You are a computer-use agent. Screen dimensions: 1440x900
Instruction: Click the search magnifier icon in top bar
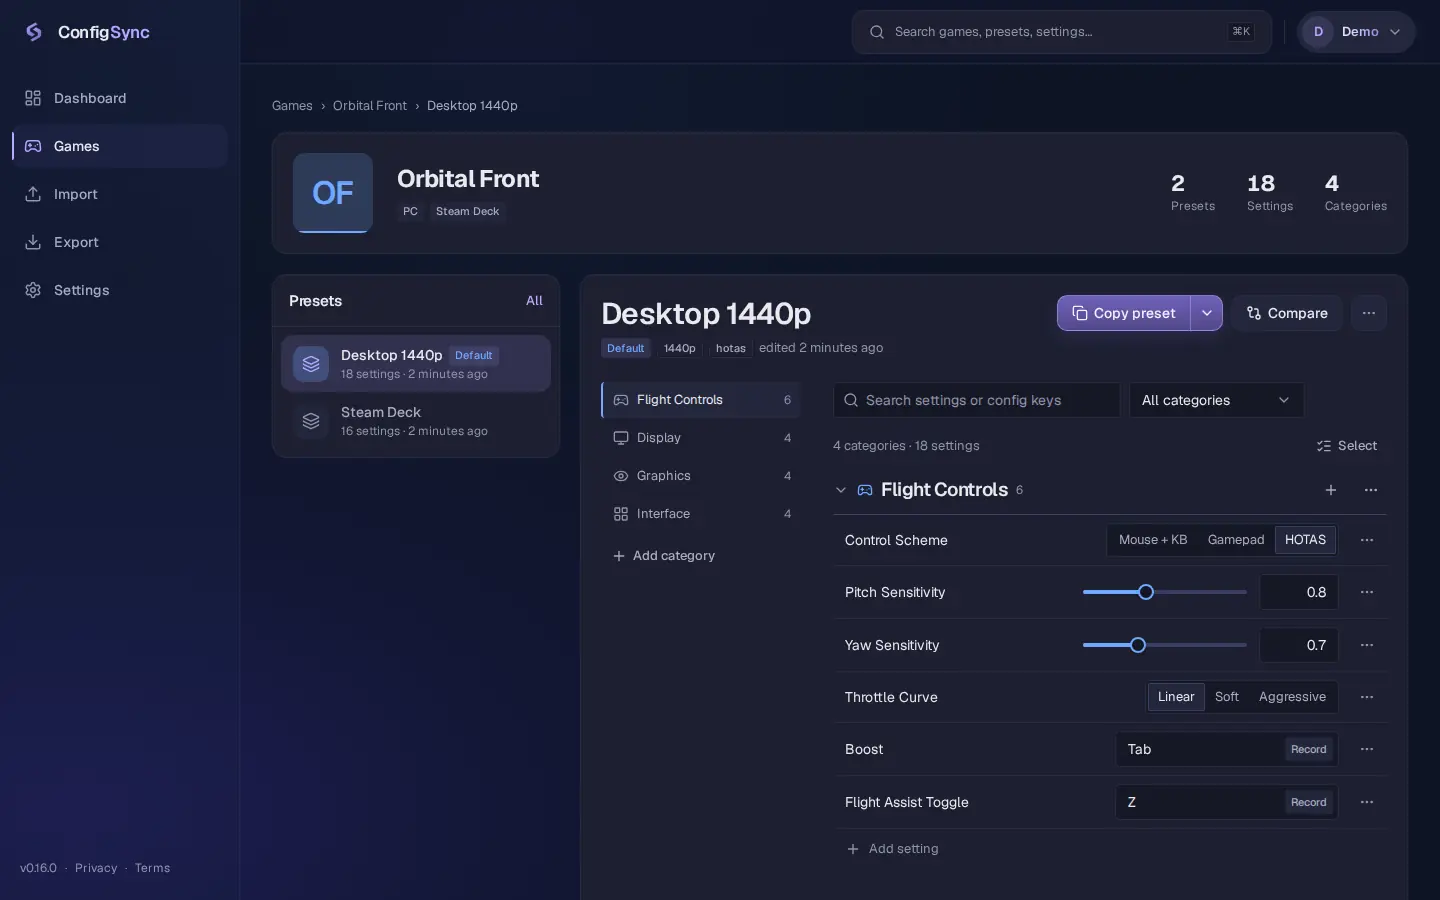[x=877, y=32]
